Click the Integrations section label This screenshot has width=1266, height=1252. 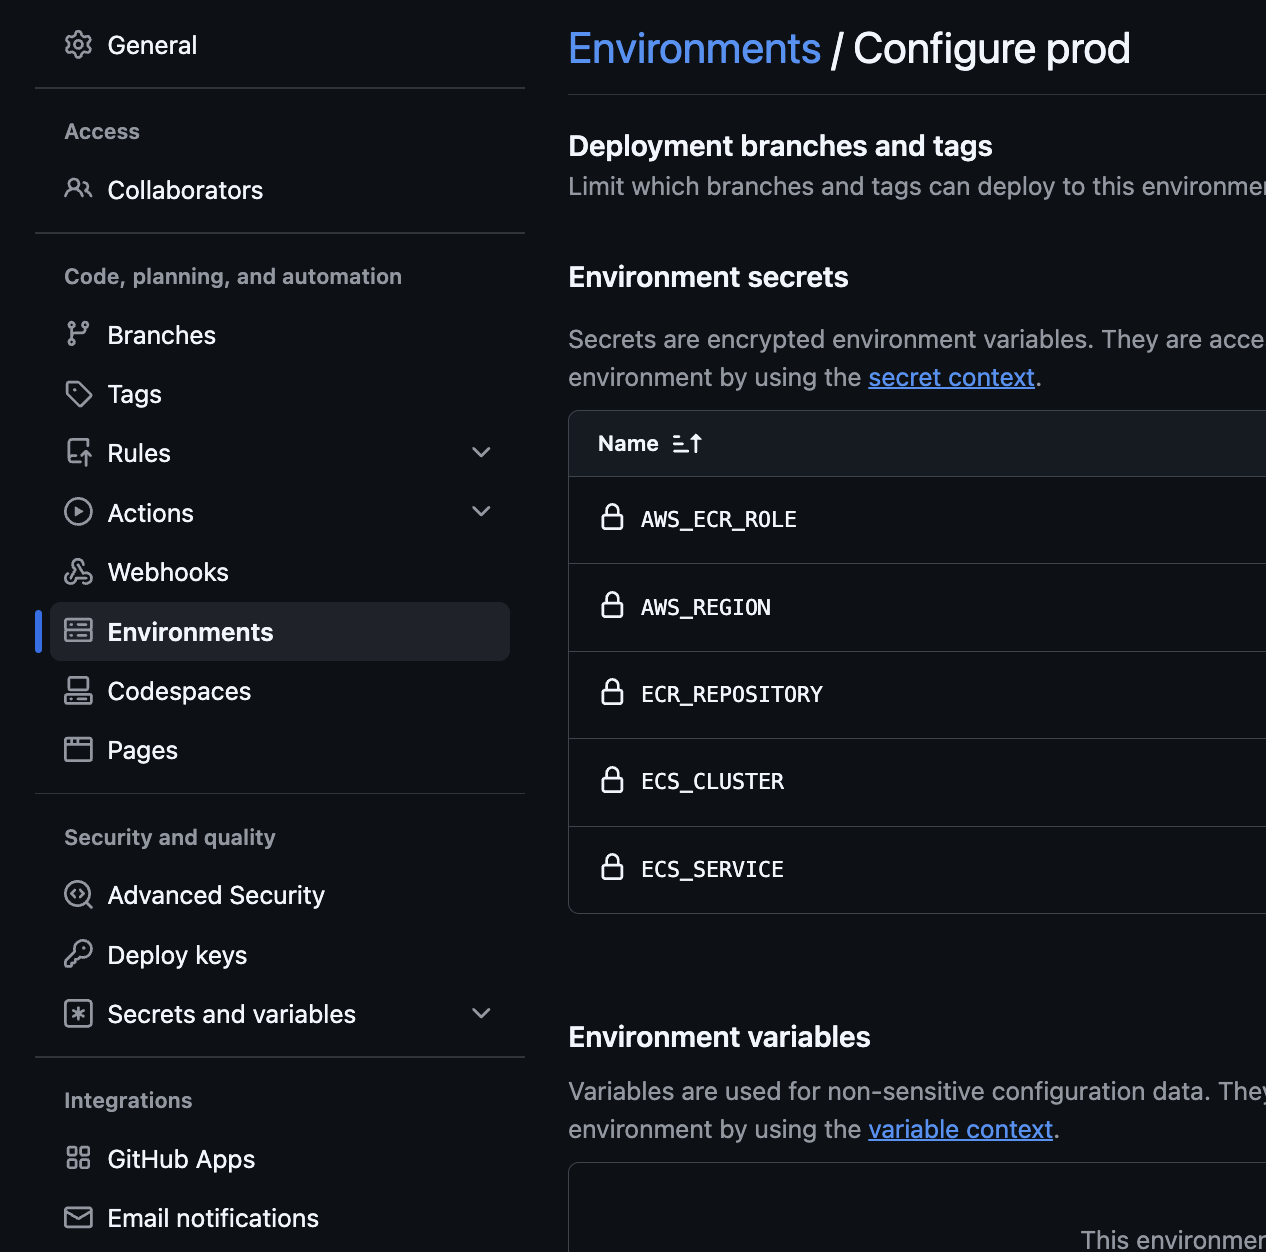click(x=128, y=1100)
